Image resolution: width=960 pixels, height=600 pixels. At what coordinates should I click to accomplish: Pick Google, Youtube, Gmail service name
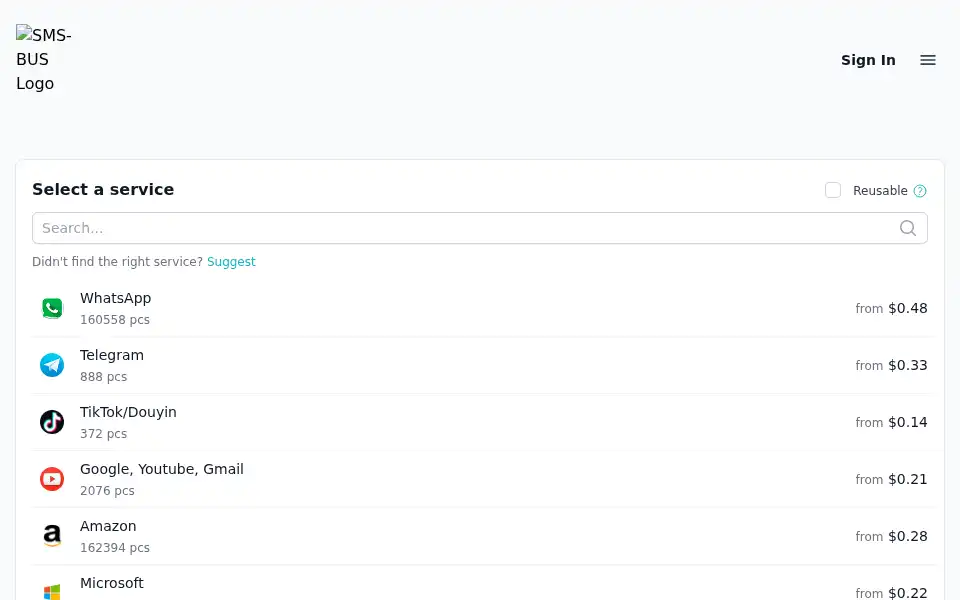pos(162,469)
